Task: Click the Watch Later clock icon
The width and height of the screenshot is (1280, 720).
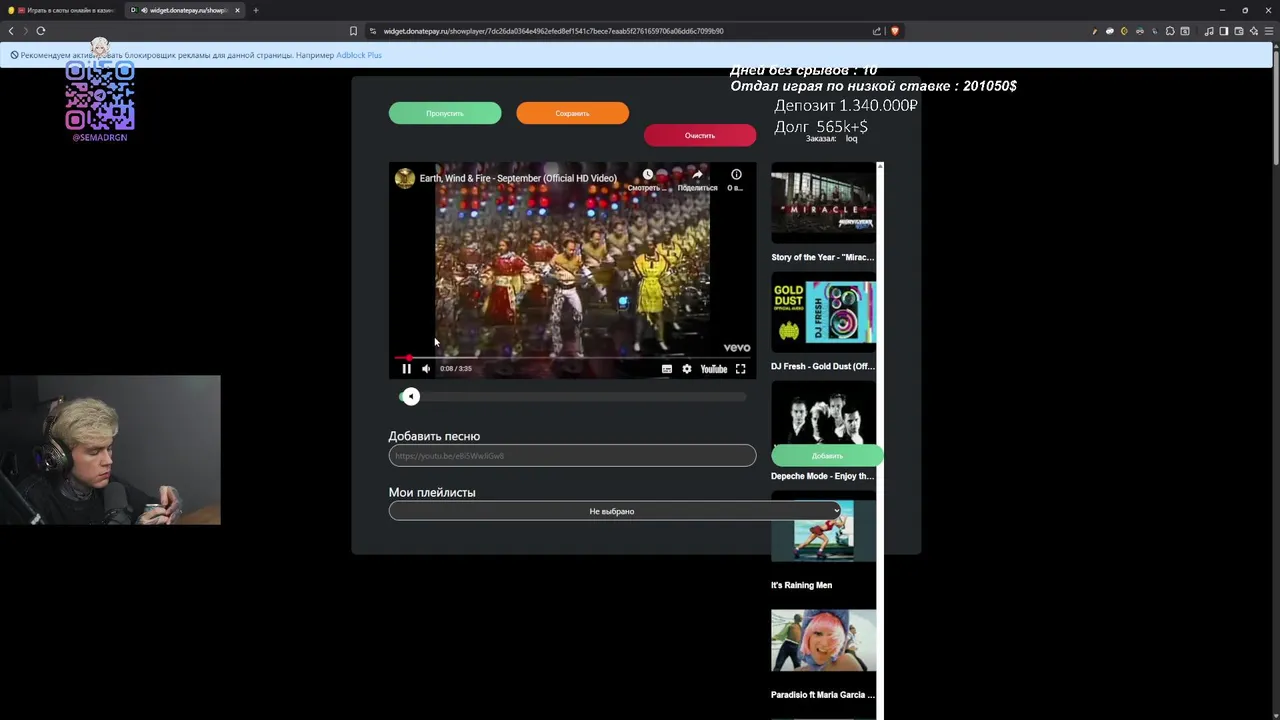Action: pyautogui.click(x=647, y=175)
